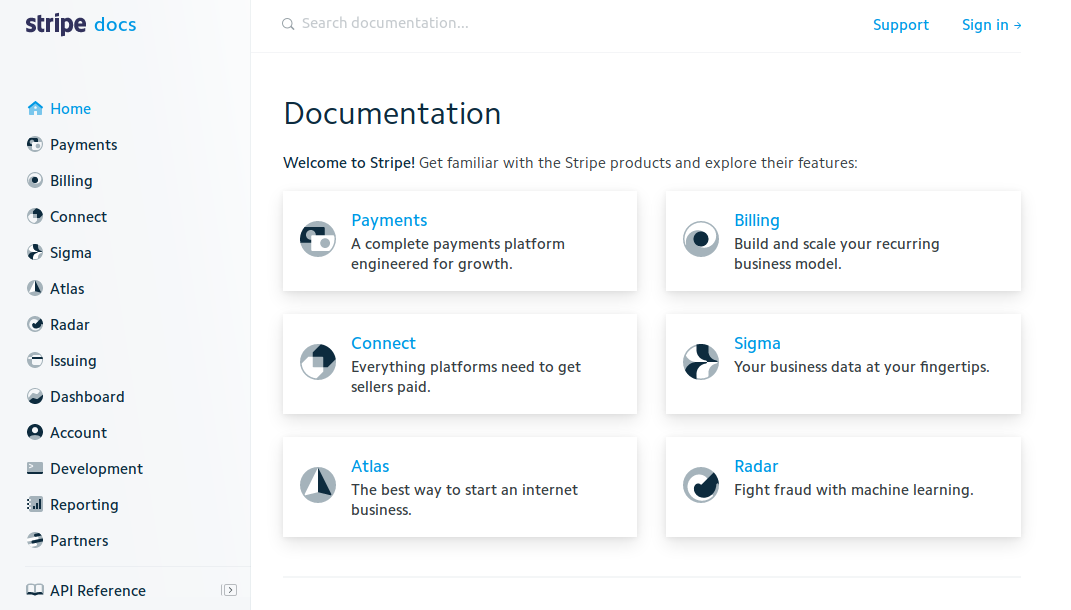
Task: Open the Connect card title link
Action: [x=383, y=343]
